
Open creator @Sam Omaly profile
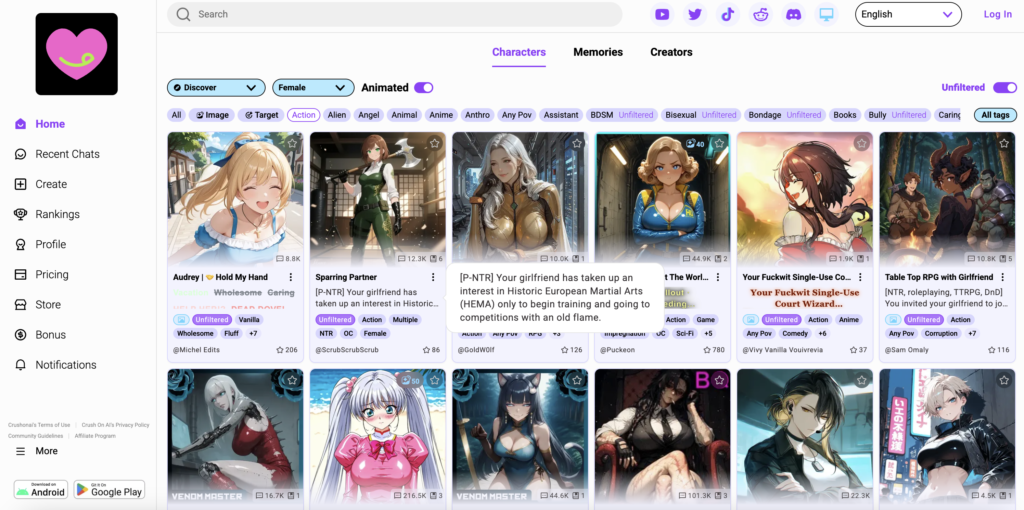click(x=906, y=350)
